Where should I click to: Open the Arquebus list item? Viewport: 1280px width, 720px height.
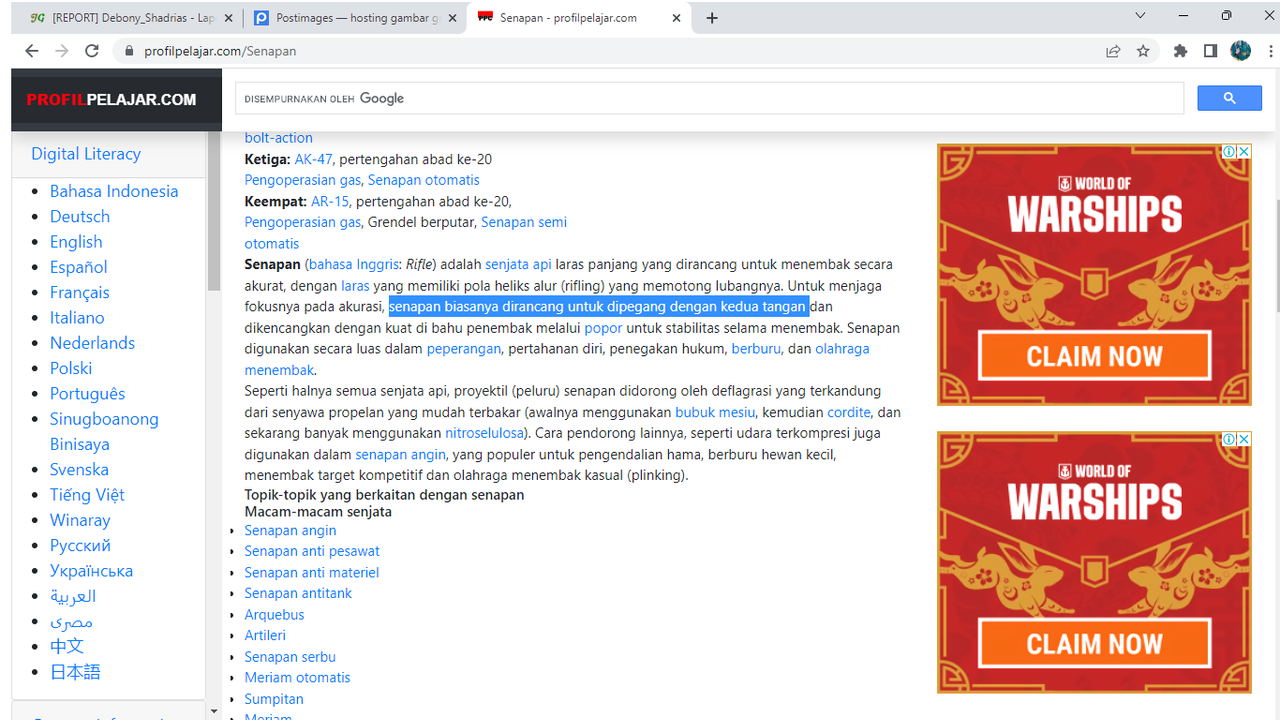click(x=274, y=615)
